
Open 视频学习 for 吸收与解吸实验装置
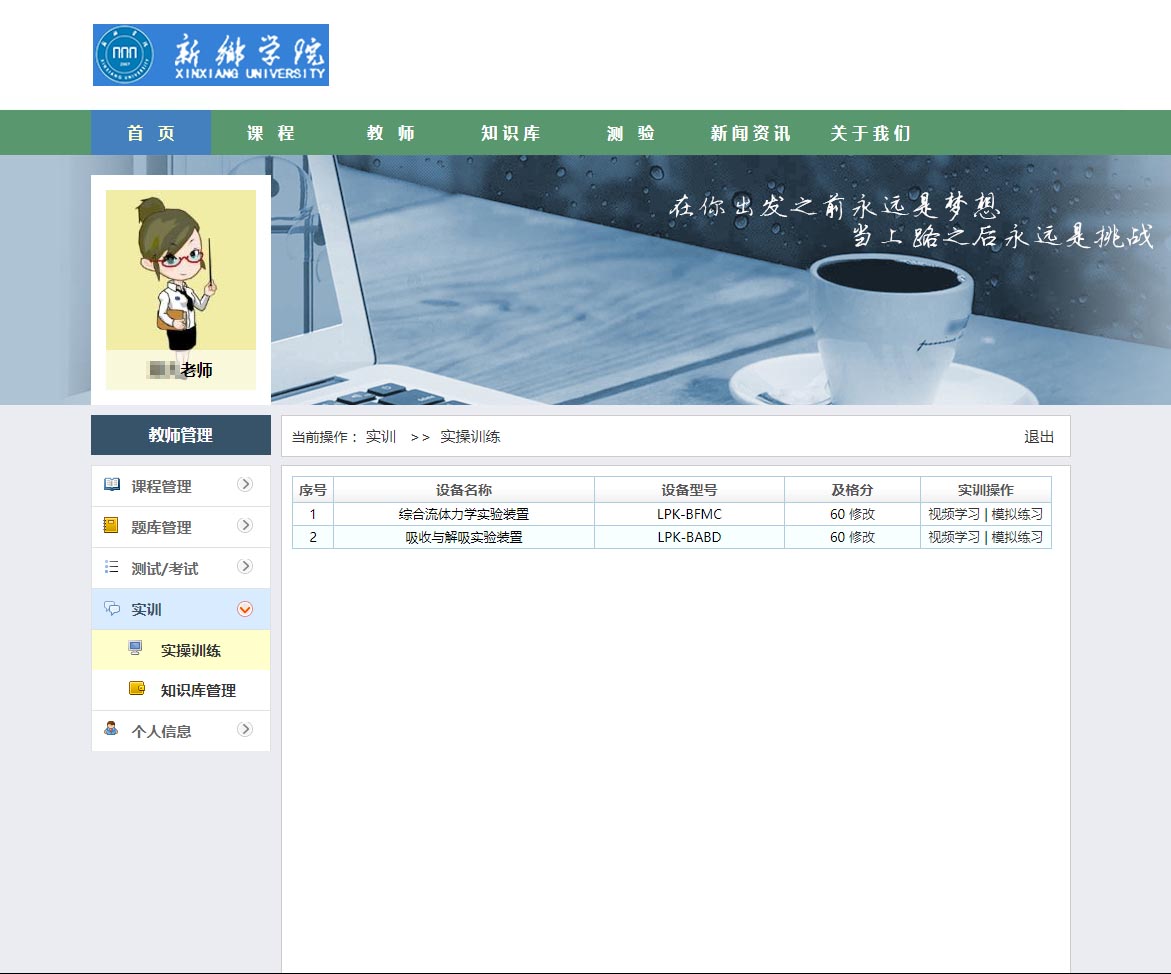pos(954,537)
